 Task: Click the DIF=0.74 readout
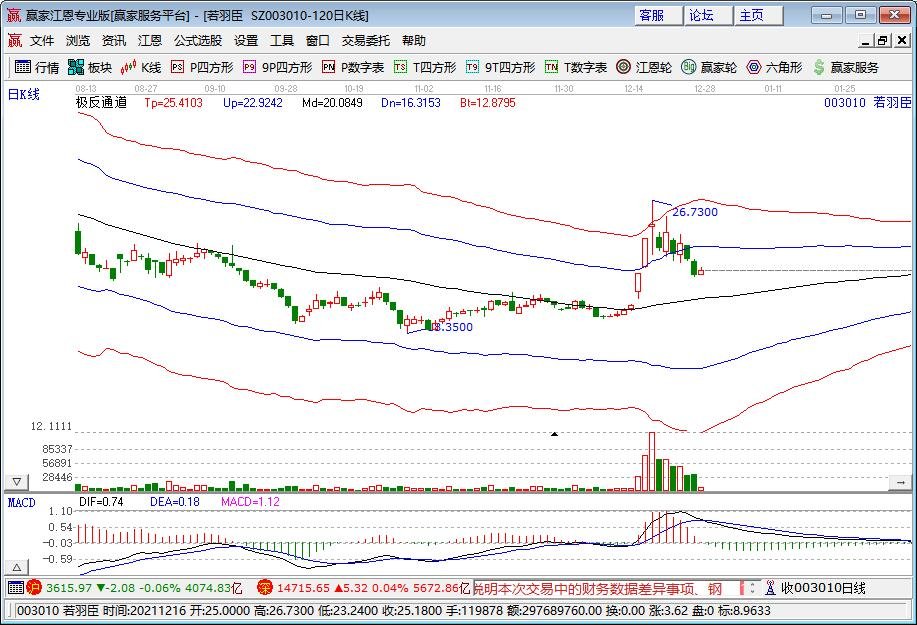tap(101, 502)
